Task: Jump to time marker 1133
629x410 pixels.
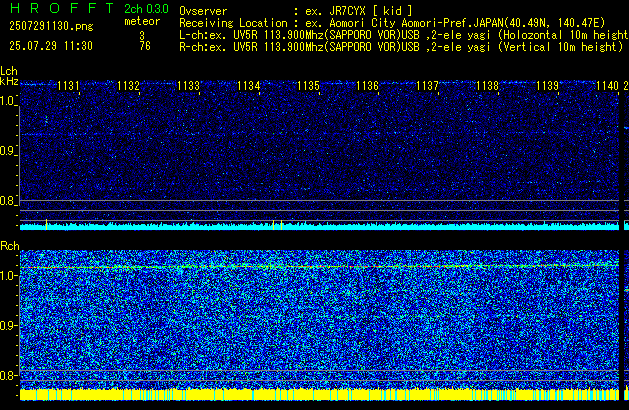Action: click(x=188, y=86)
